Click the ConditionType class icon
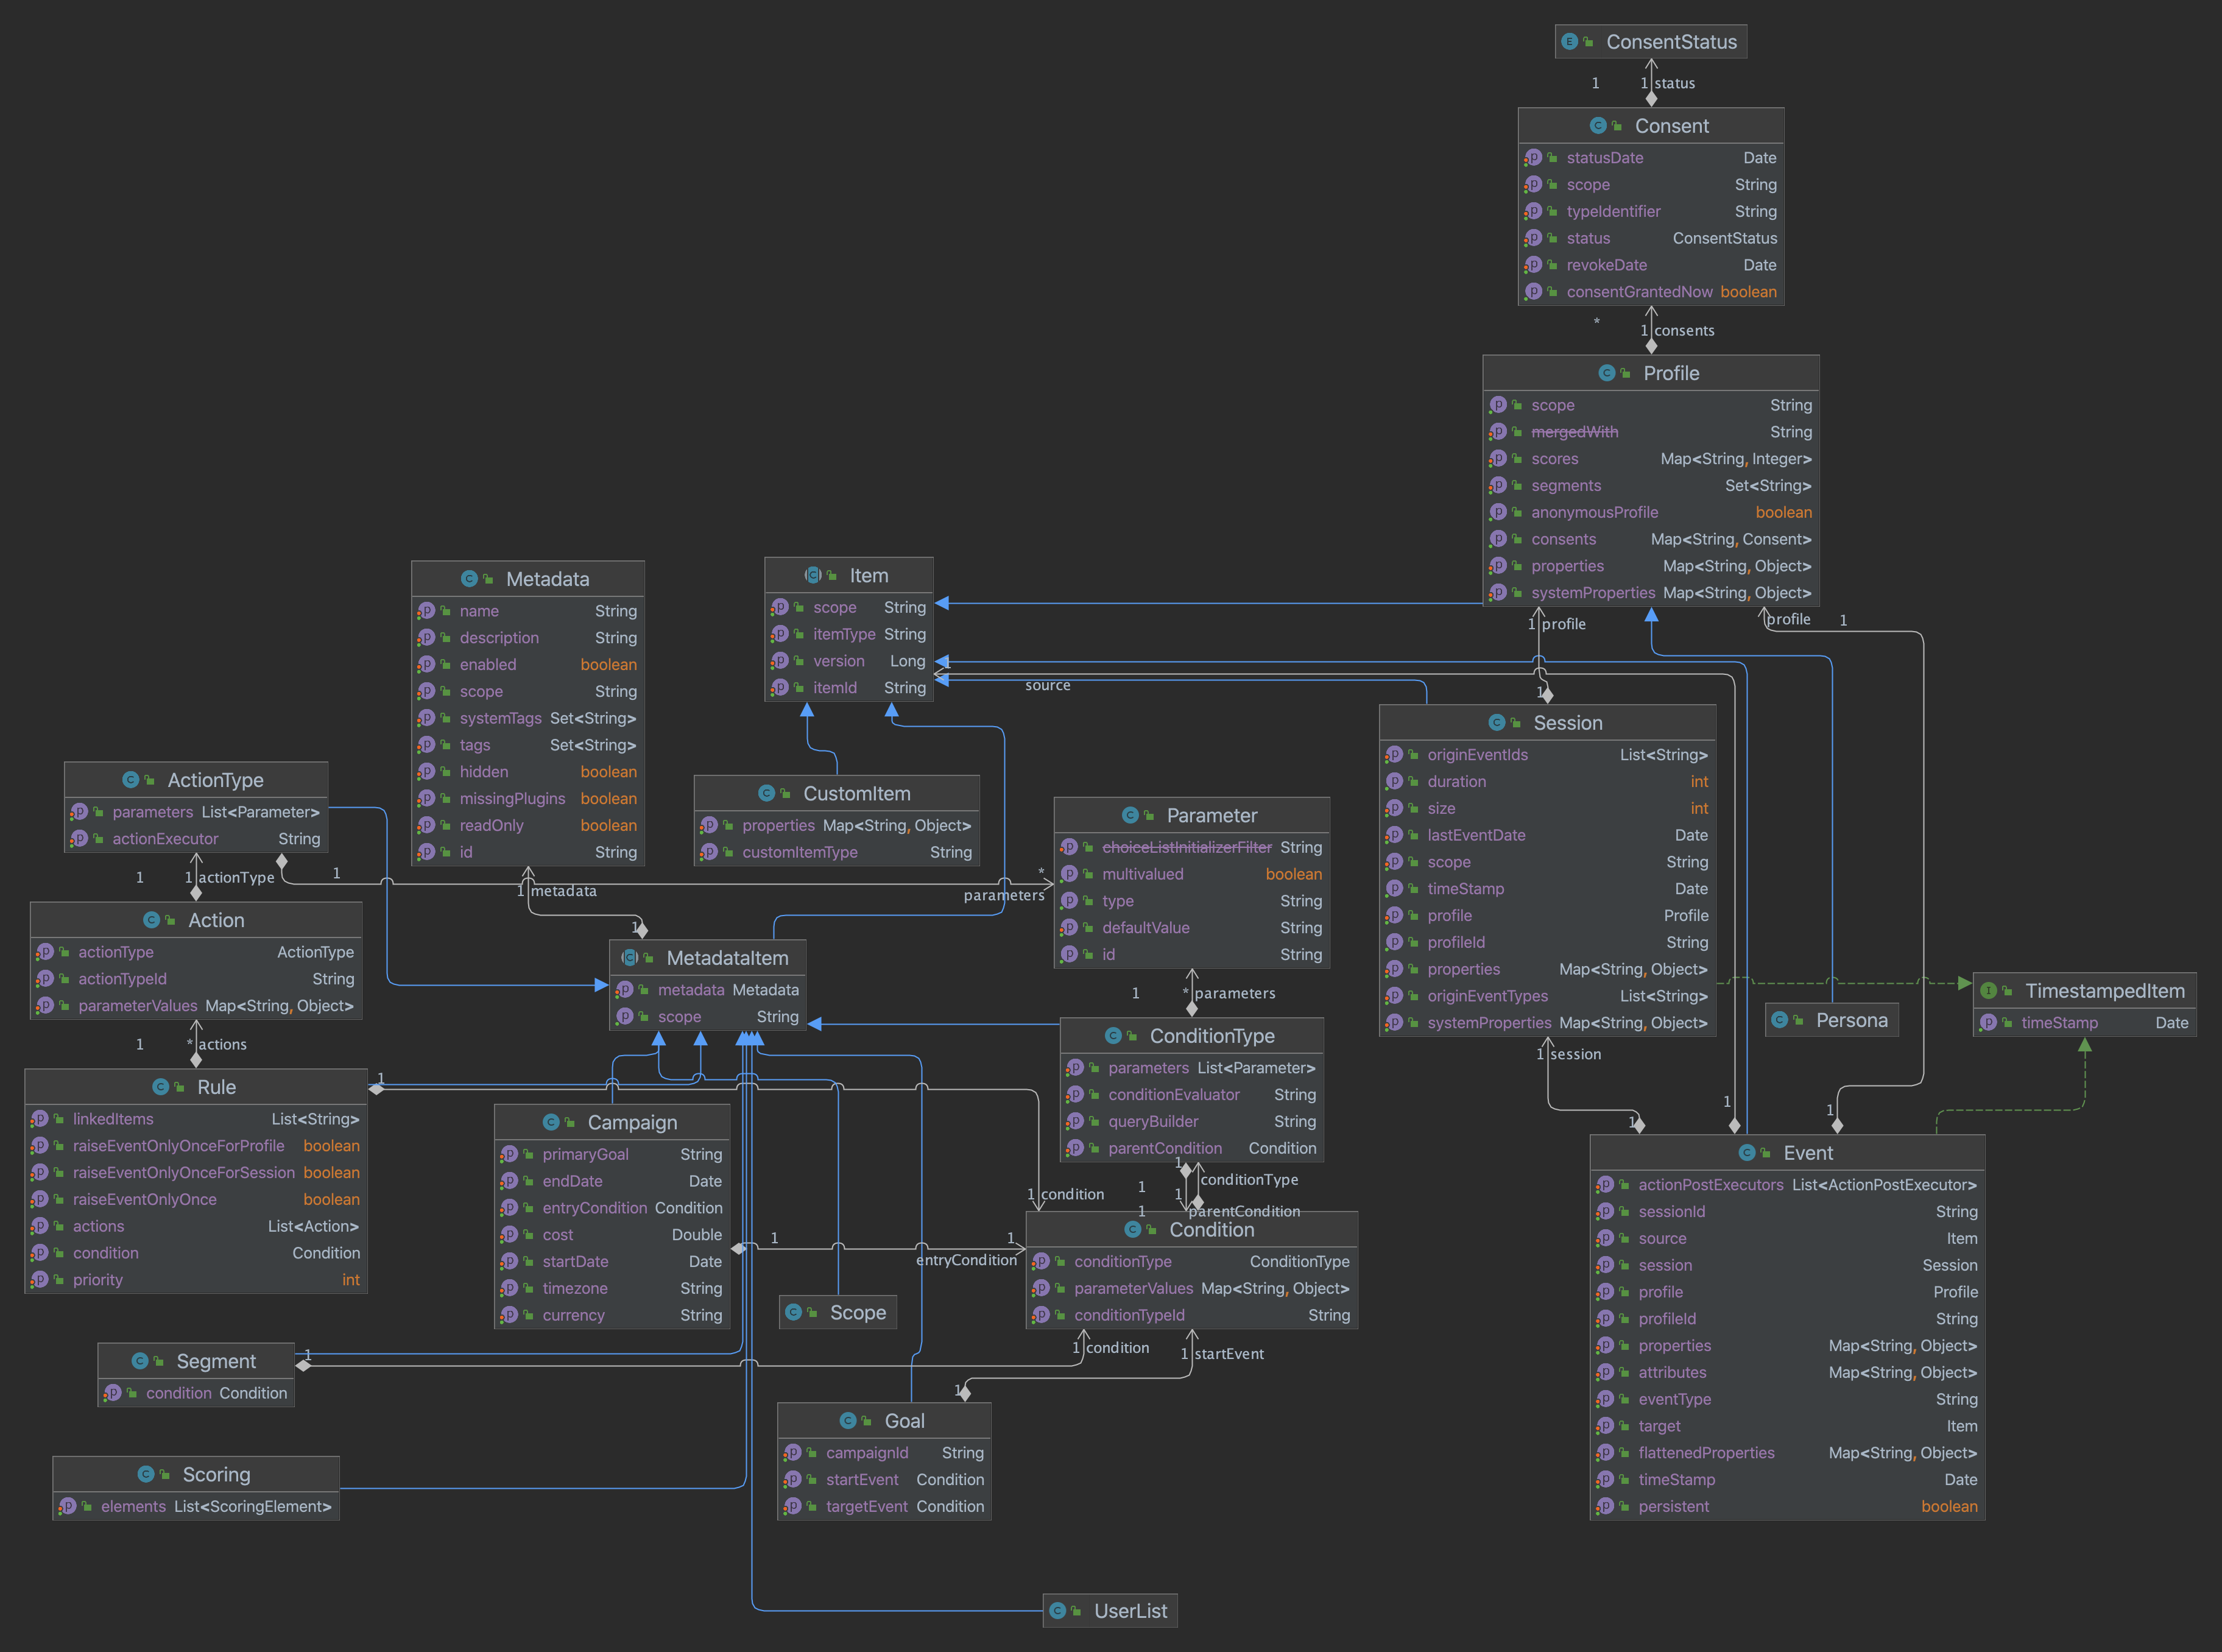 pyautogui.click(x=1115, y=1035)
